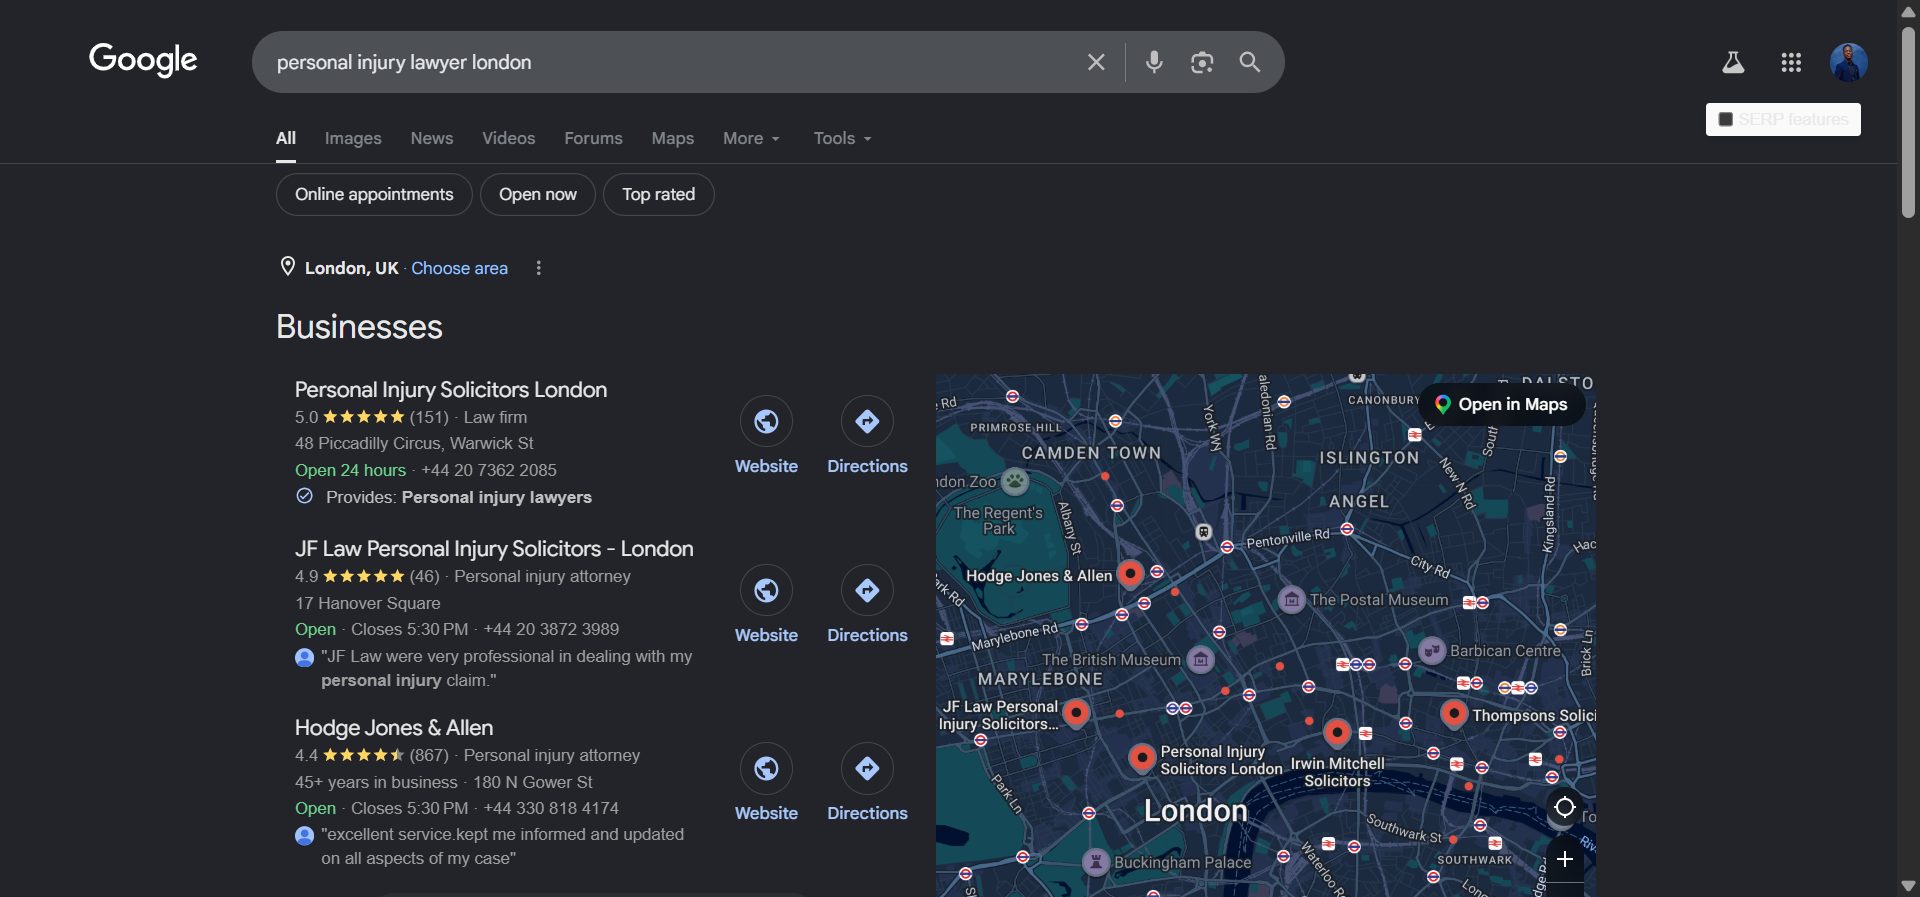
Task: Open the Personal Injury Solicitors London listing title
Action: 451,390
